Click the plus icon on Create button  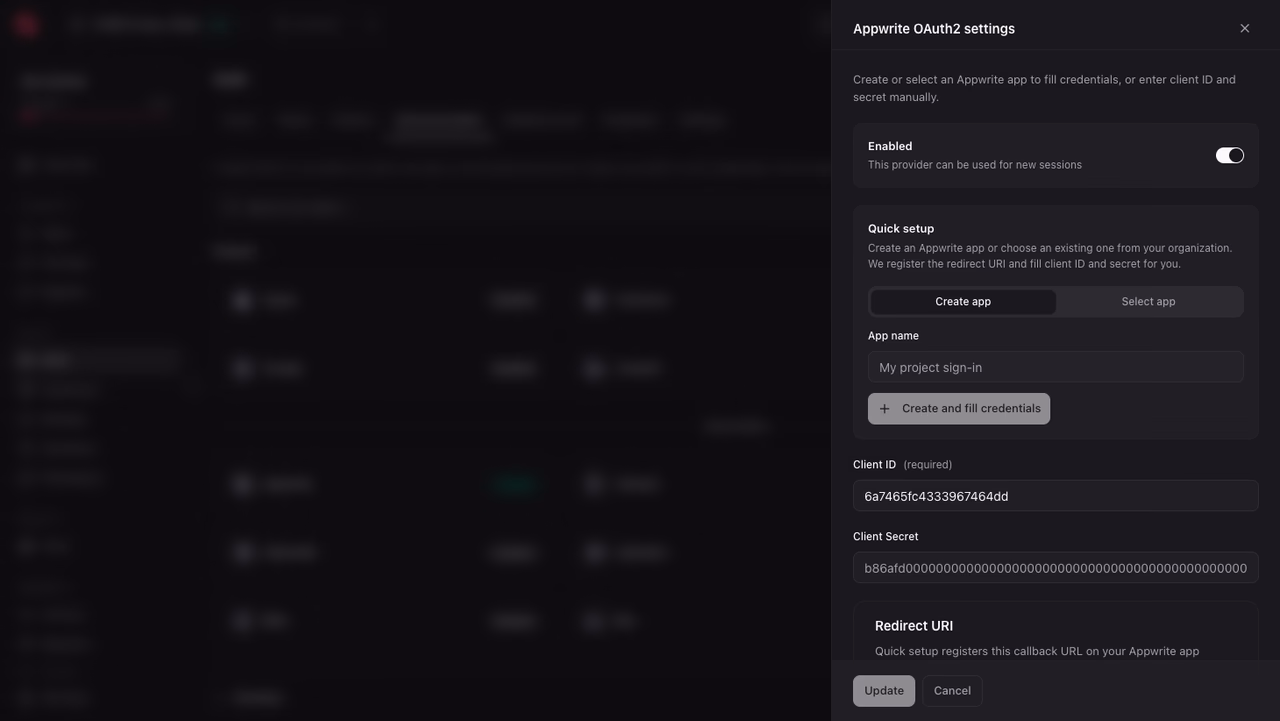click(884, 408)
